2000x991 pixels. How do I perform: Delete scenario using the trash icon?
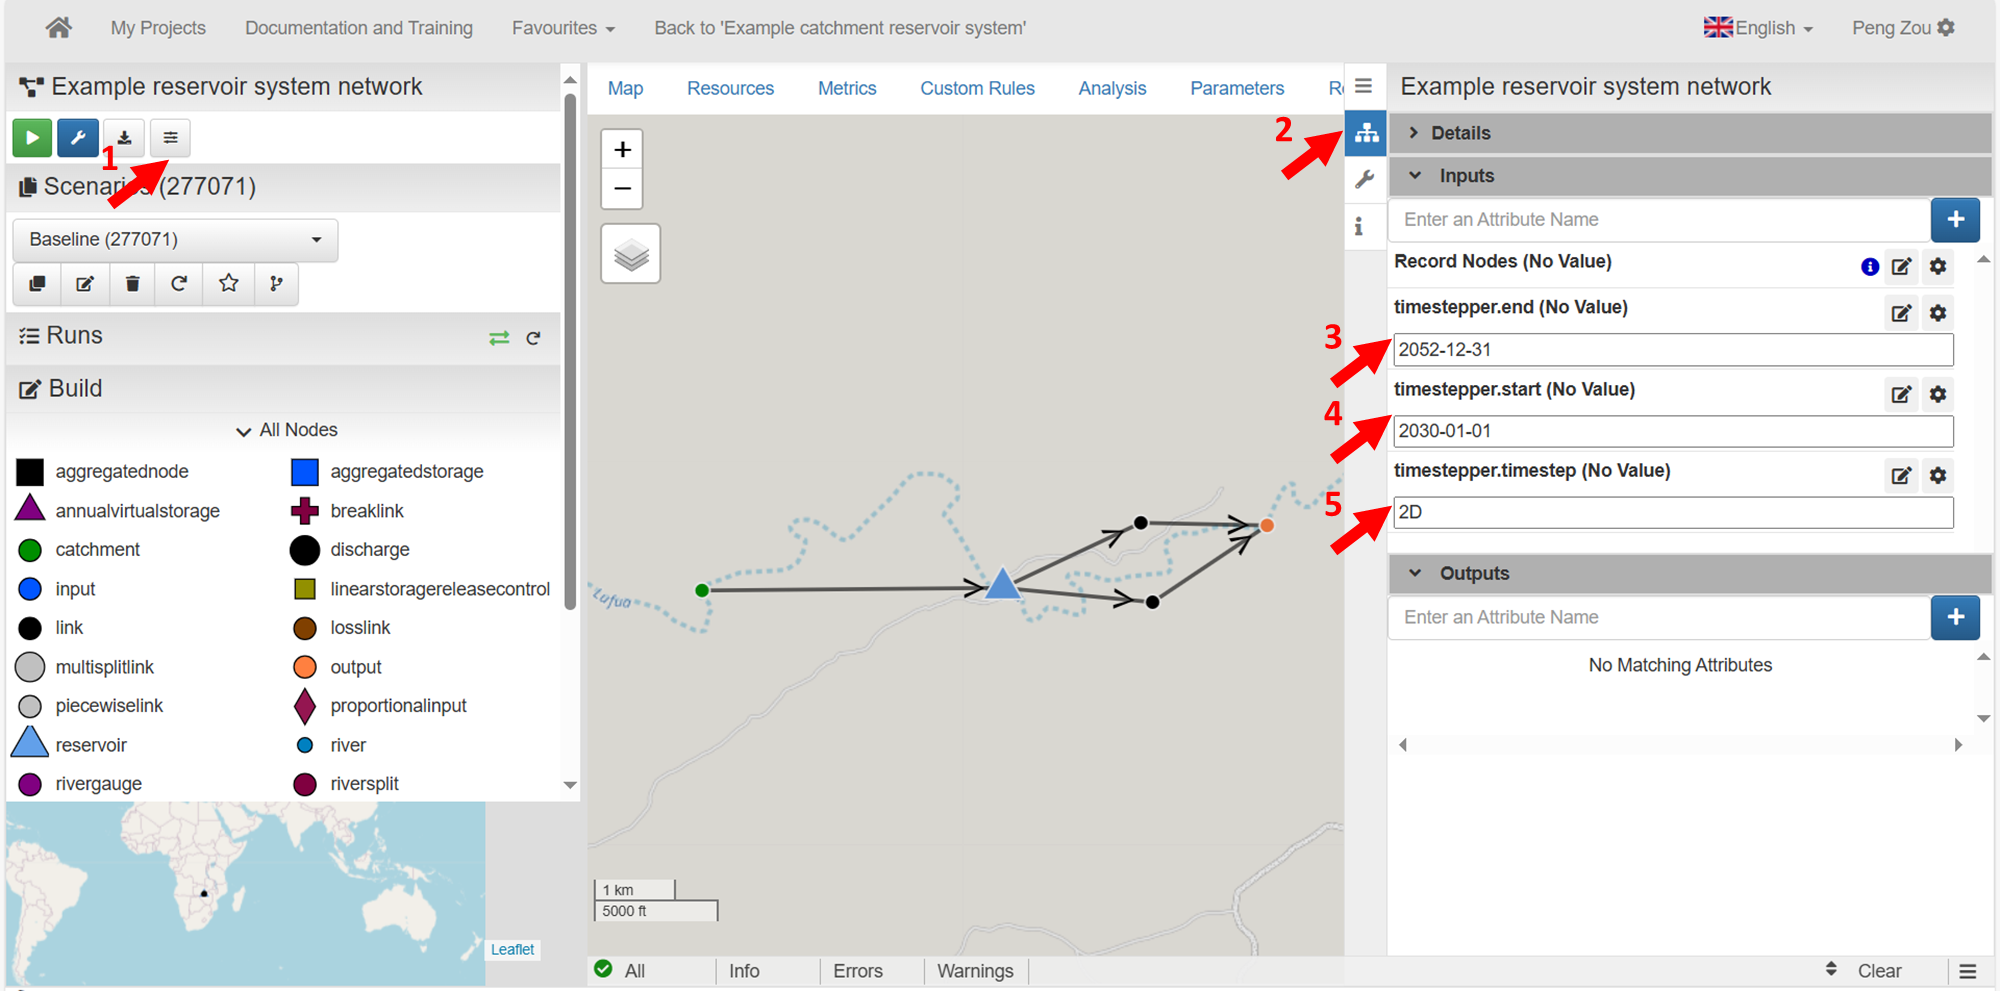coord(132,284)
